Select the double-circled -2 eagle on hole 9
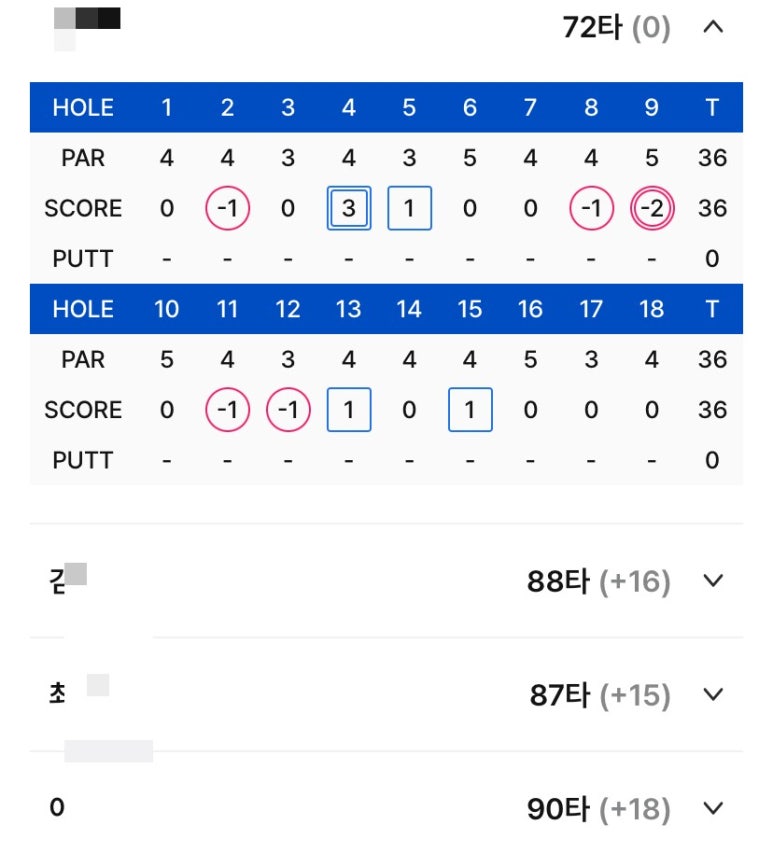 point(652,208)
